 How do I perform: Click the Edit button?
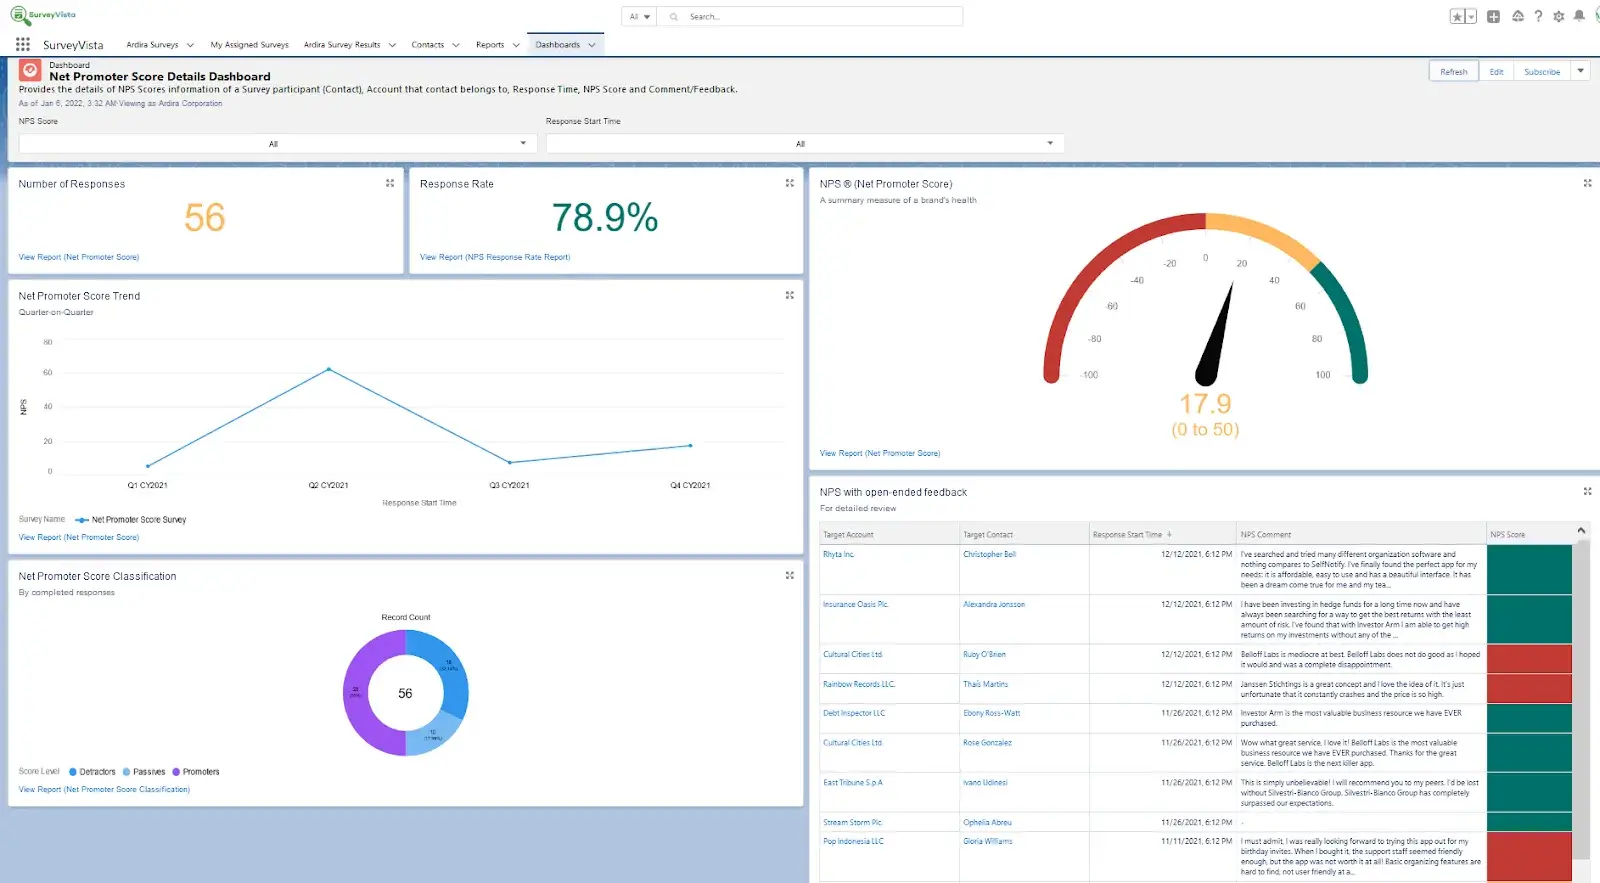(1496, 71)
